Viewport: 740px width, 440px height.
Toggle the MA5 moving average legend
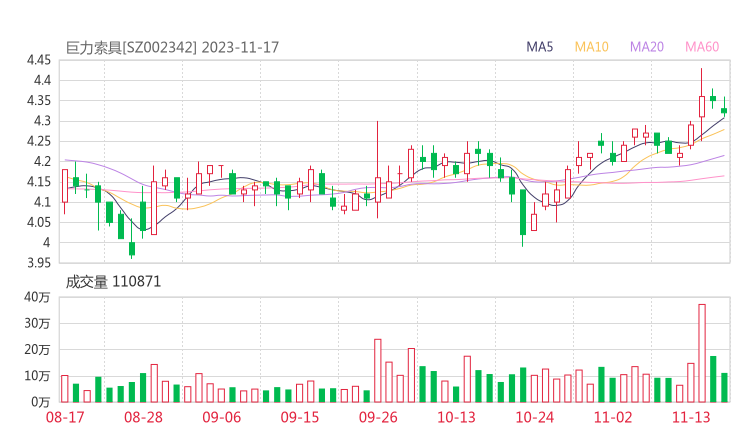tap(540, 47)
